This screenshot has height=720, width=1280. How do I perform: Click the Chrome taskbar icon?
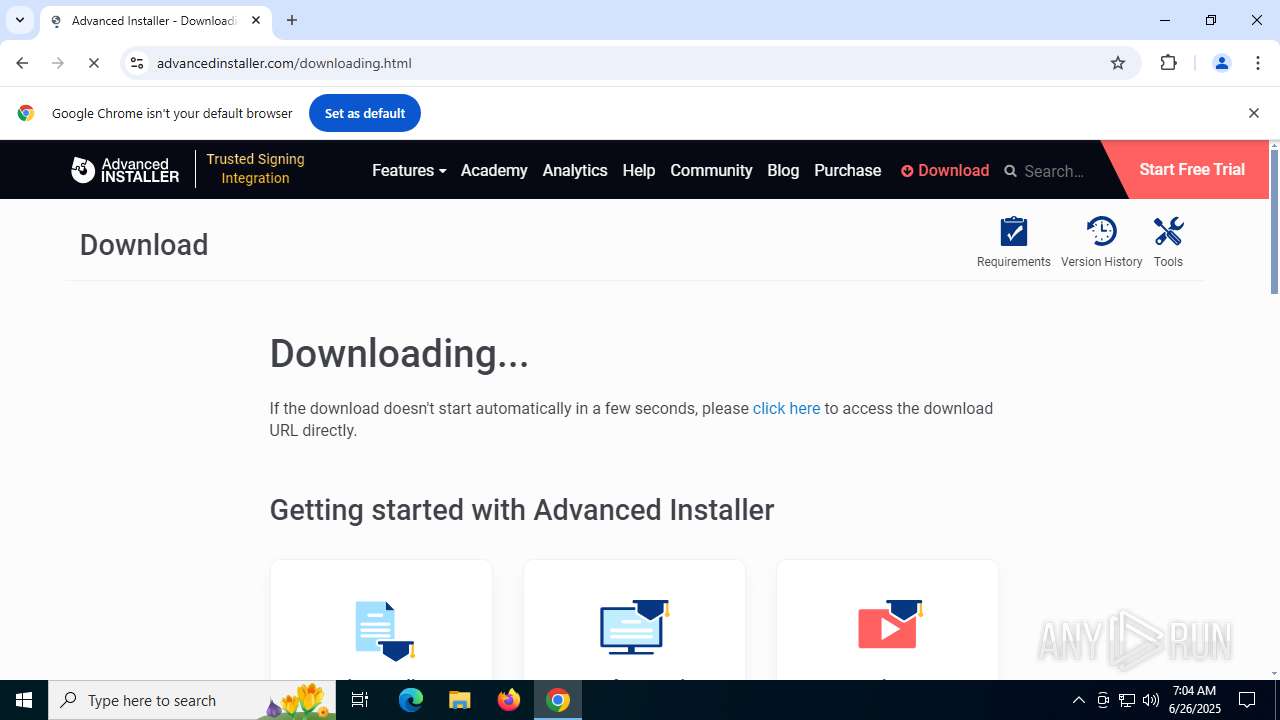click(558, 700)
